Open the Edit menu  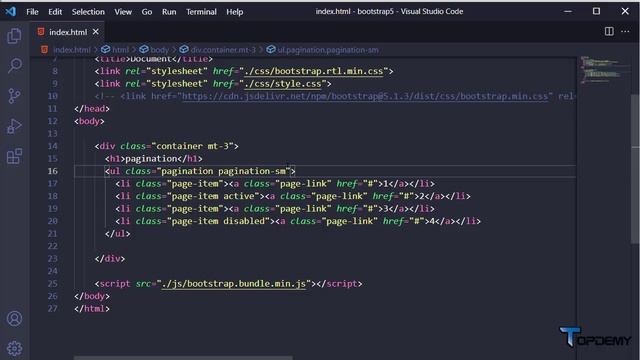55,12
